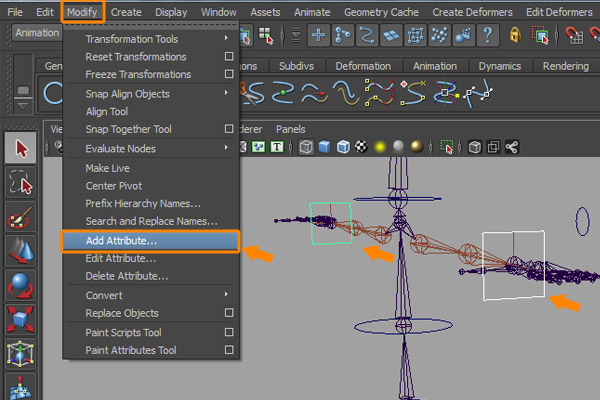Select the Scale tool cube icon
Screen dimensions: 600x400
(x=21, y=321)
